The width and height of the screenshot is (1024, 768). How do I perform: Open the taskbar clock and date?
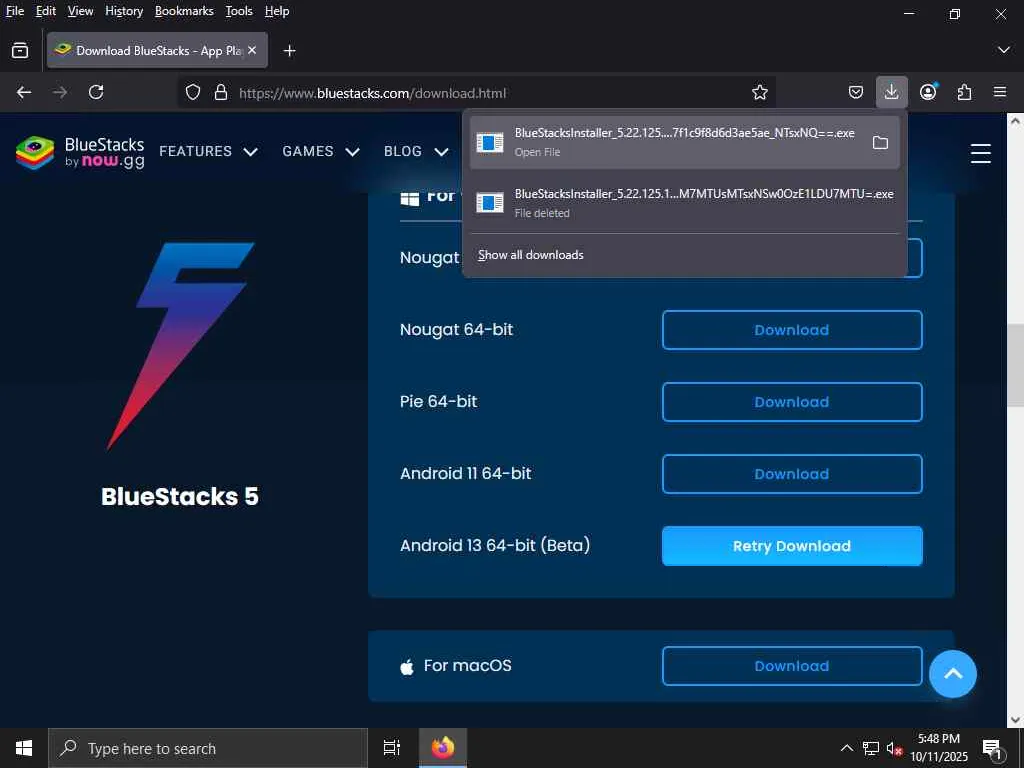[x=938, y=748]
